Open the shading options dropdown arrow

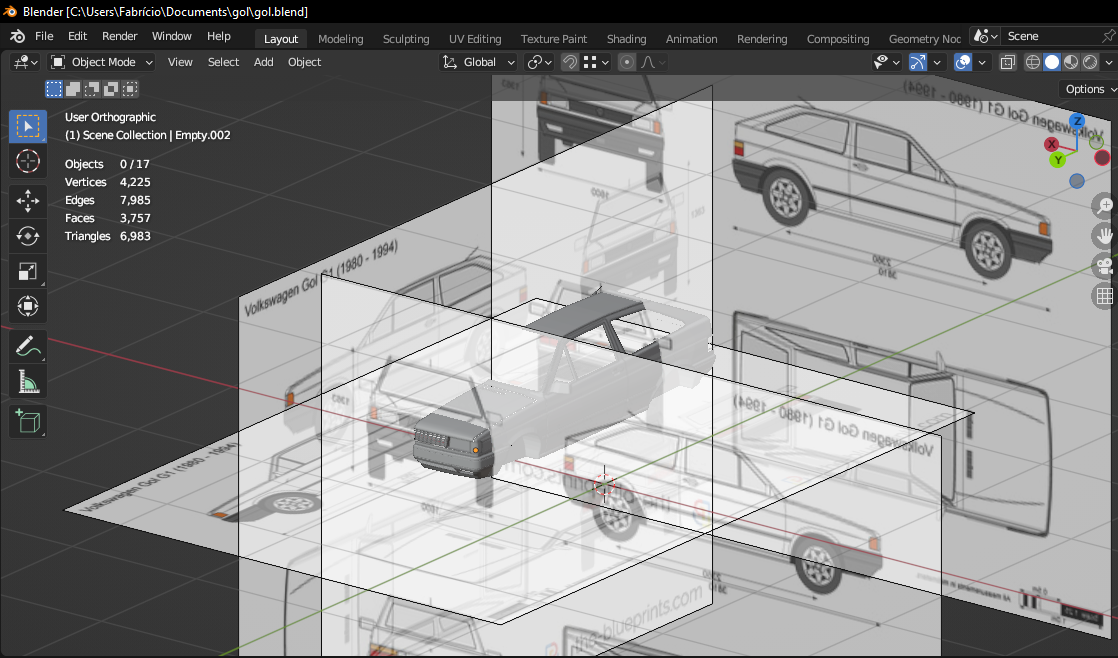point(1109,63)
